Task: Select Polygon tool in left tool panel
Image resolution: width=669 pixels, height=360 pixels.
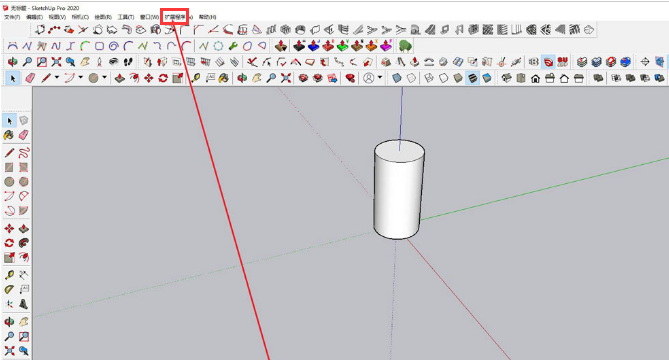Action: click(24, 182)
